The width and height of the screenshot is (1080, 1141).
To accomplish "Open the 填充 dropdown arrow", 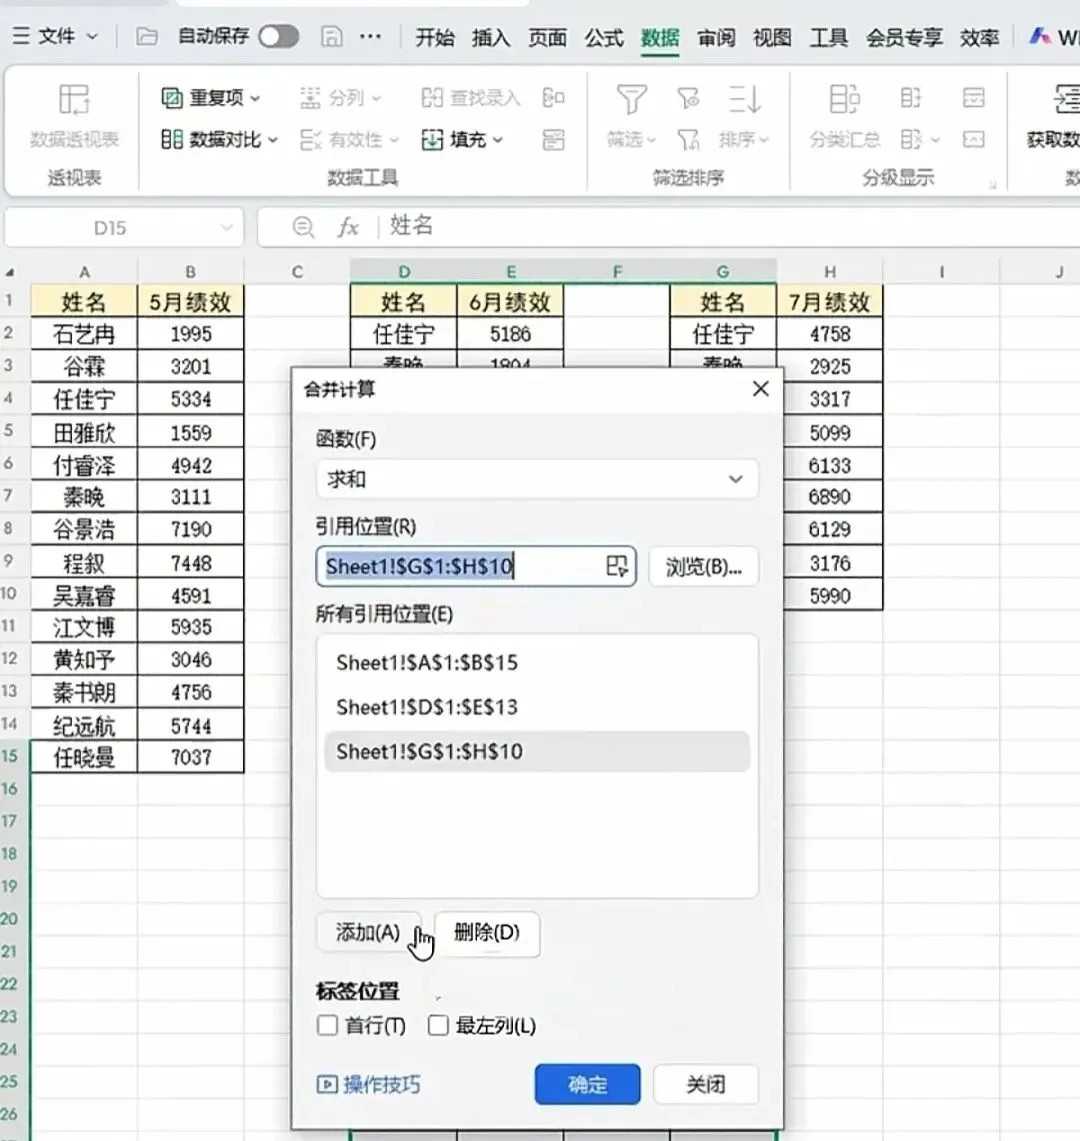I will [498, 139].
